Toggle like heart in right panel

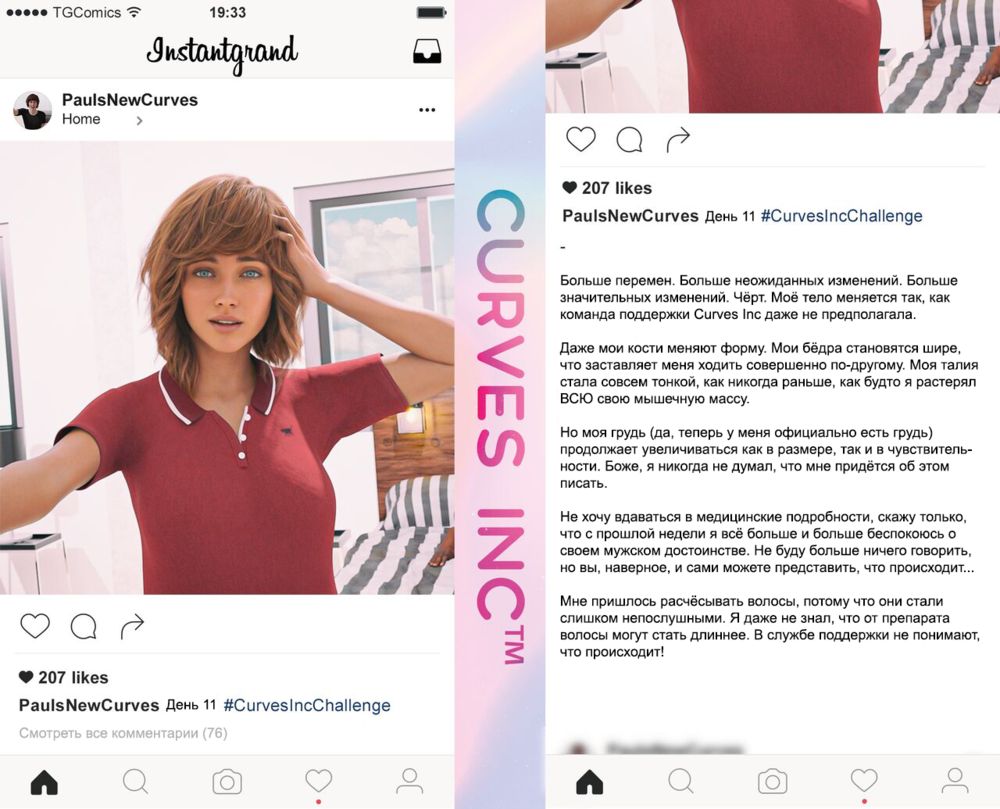(580, 139)
